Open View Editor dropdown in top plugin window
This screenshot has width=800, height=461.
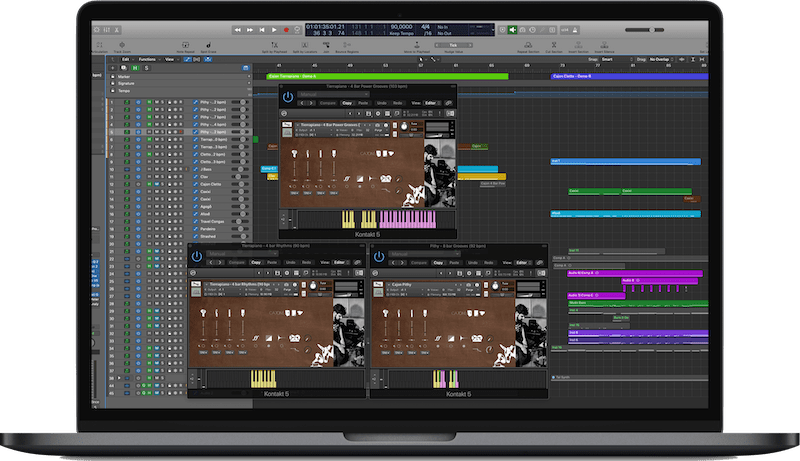click(431, 103)
